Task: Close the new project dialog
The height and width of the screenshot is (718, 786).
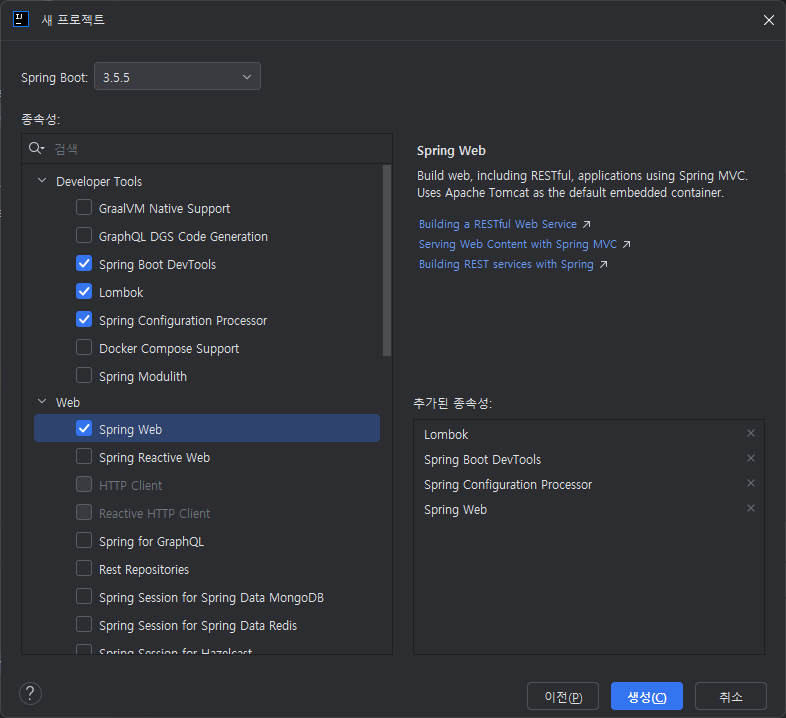Action: (768, 20)
